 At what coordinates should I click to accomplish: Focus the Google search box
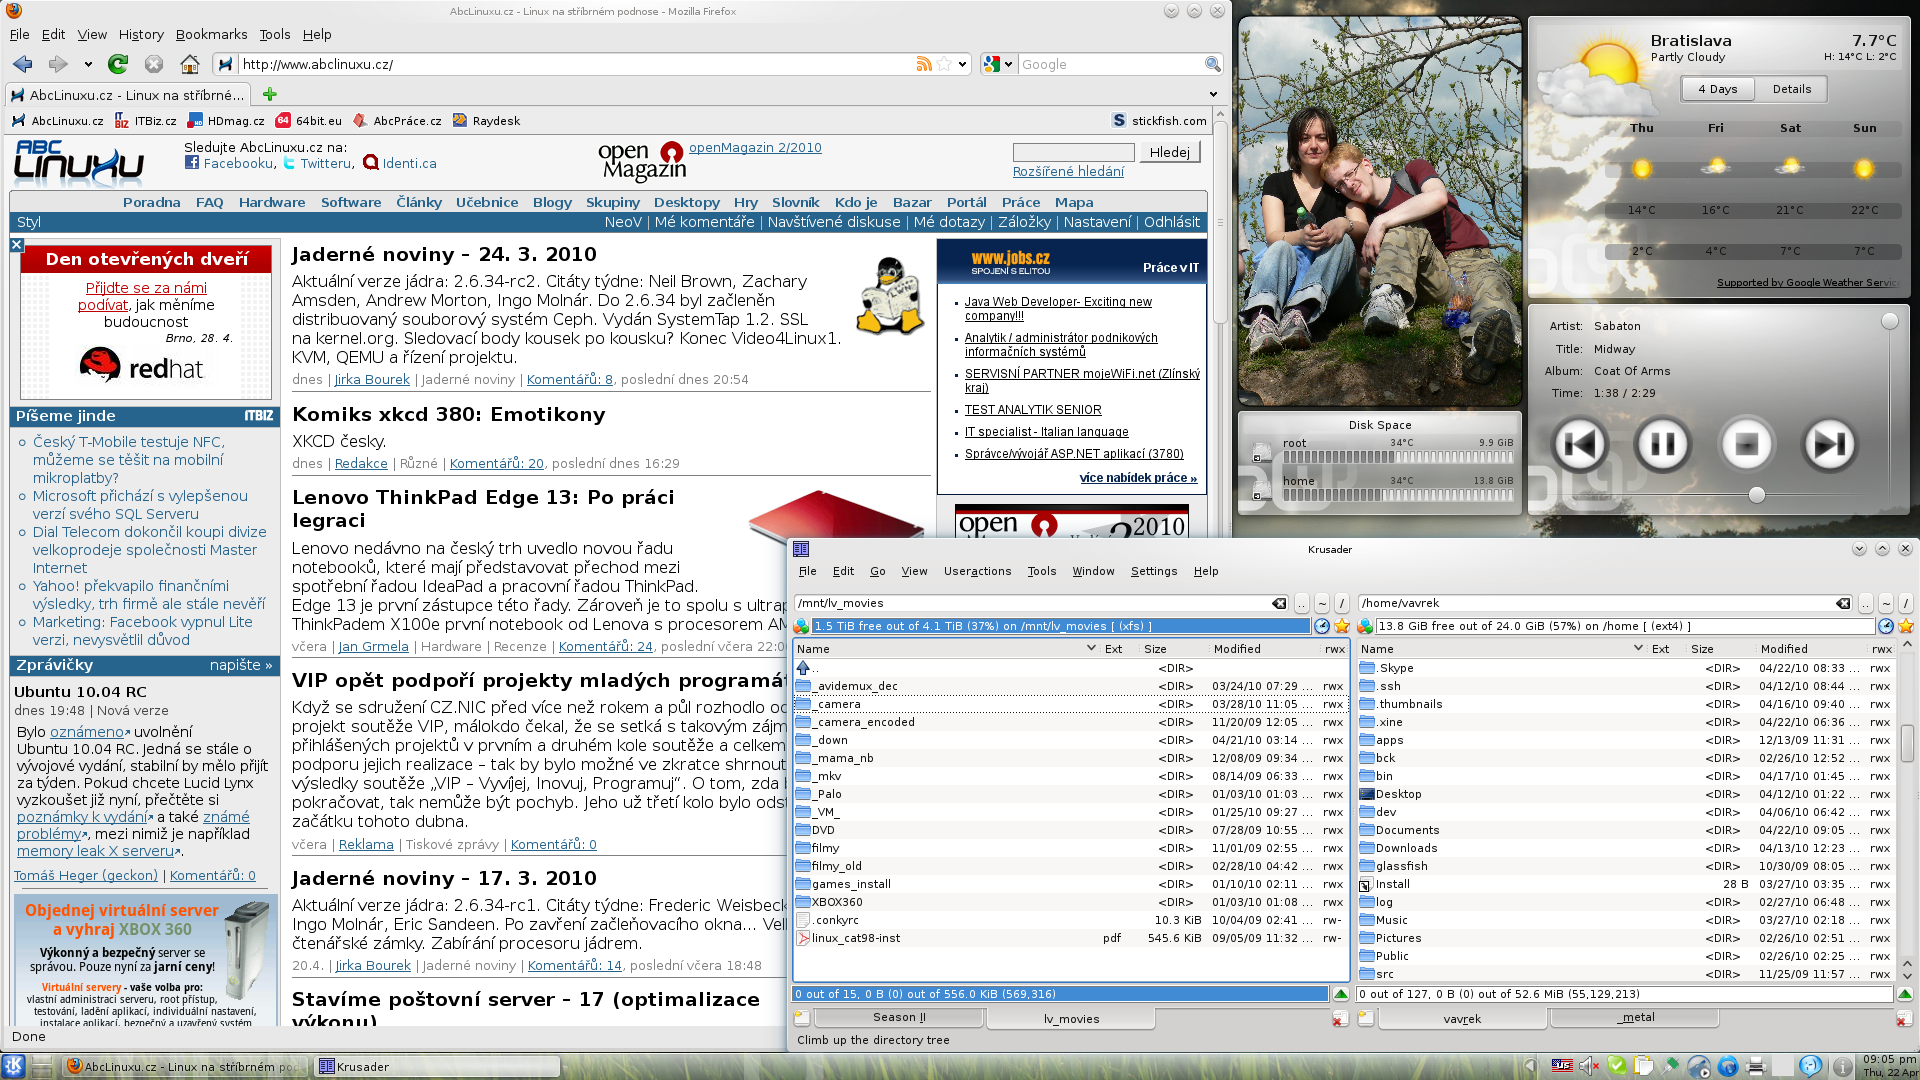(1110, 64)
